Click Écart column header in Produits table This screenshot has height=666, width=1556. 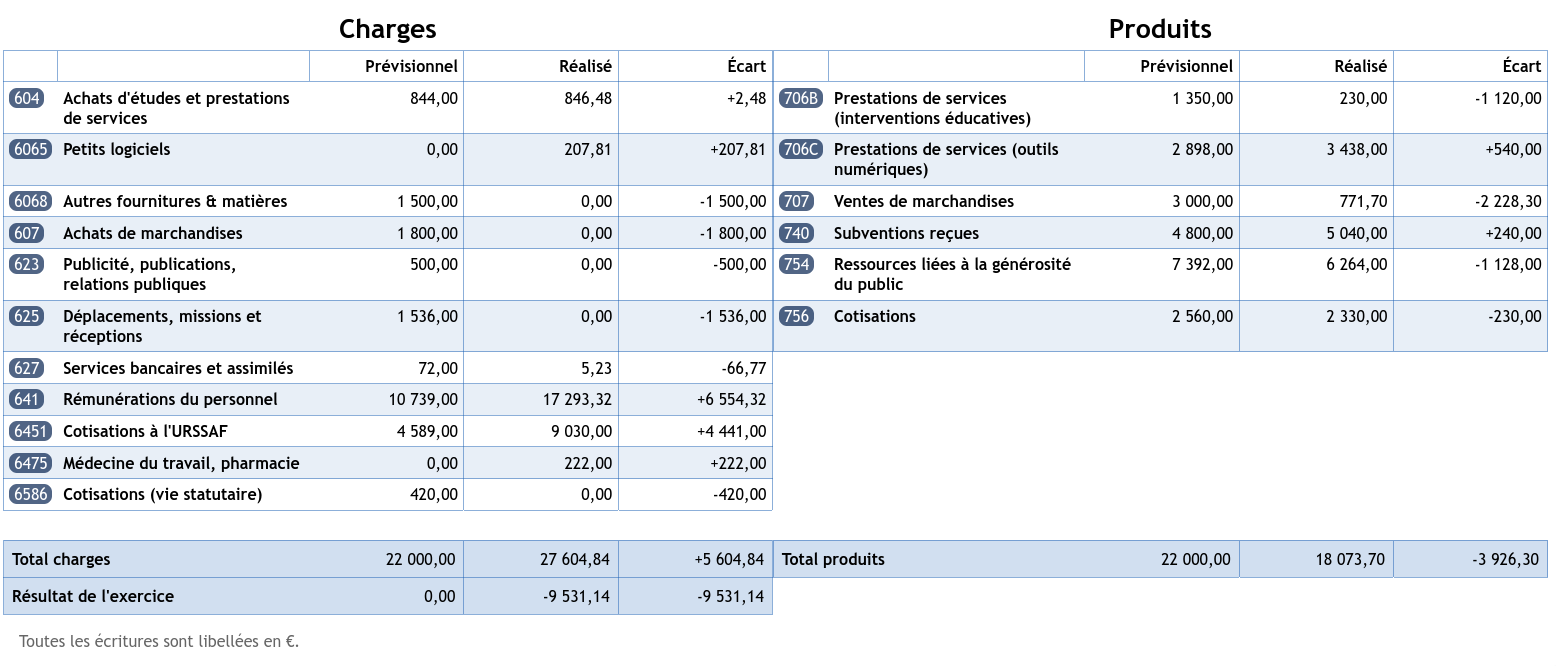[x=1522, y=66]
